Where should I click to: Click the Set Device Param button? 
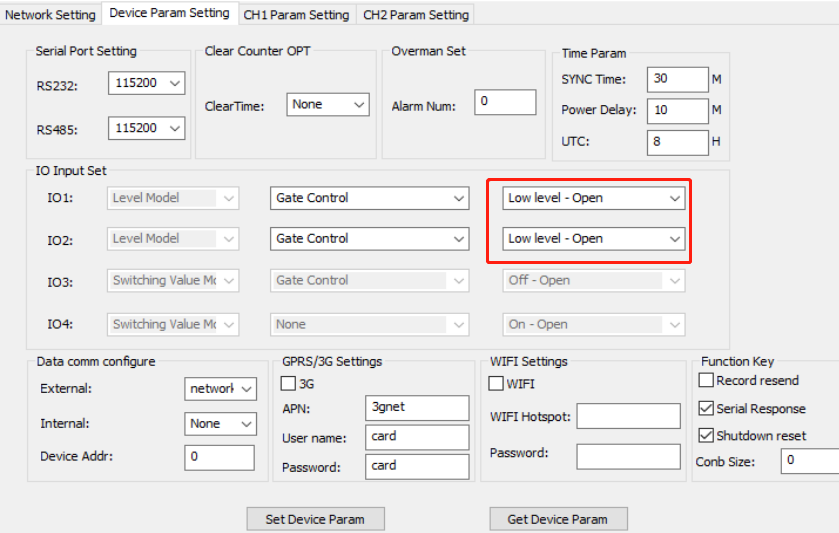pyautogui.click(x=315, y=519)
